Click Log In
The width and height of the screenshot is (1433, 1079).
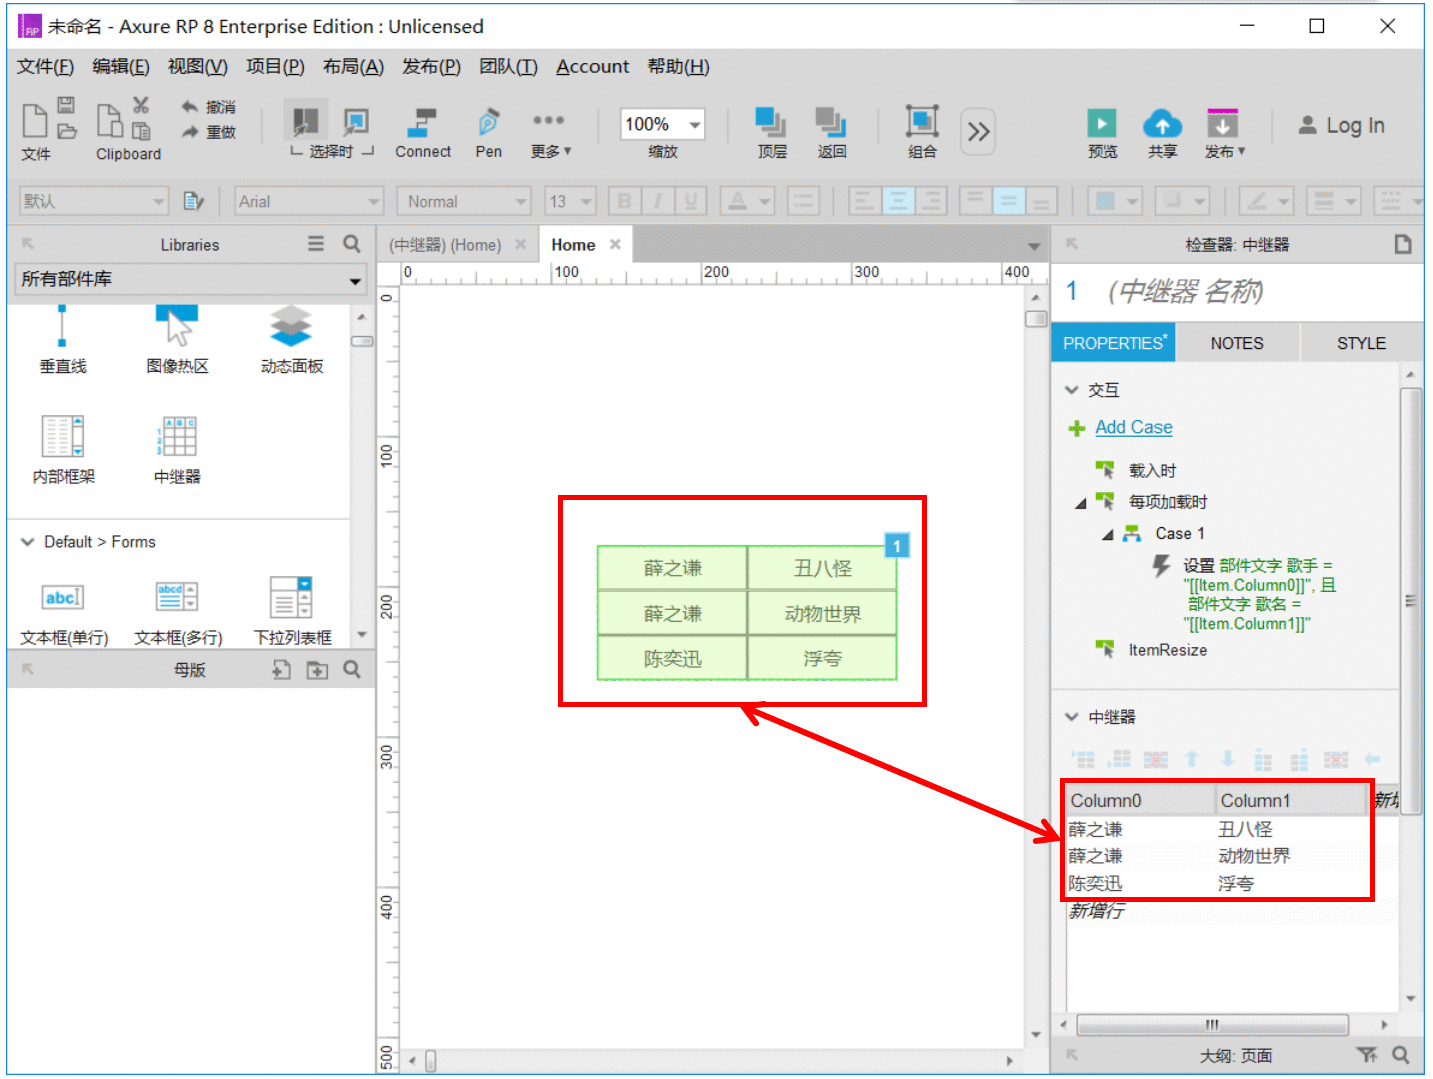click(x=1341, y=125)
